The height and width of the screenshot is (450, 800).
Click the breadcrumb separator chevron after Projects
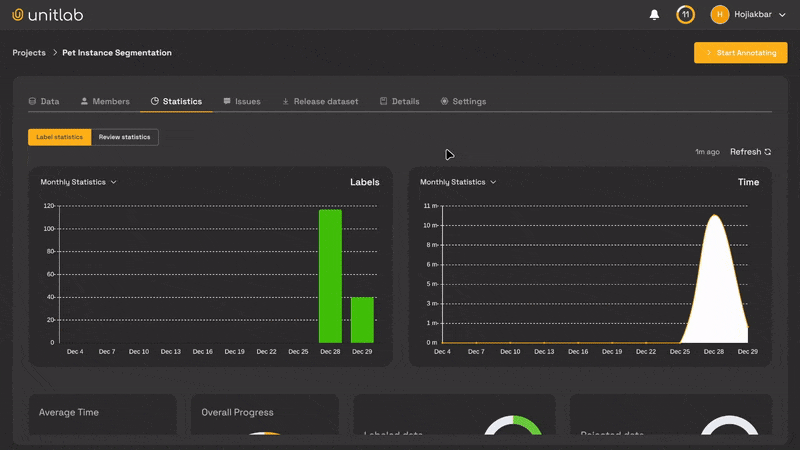coord(55,53)
